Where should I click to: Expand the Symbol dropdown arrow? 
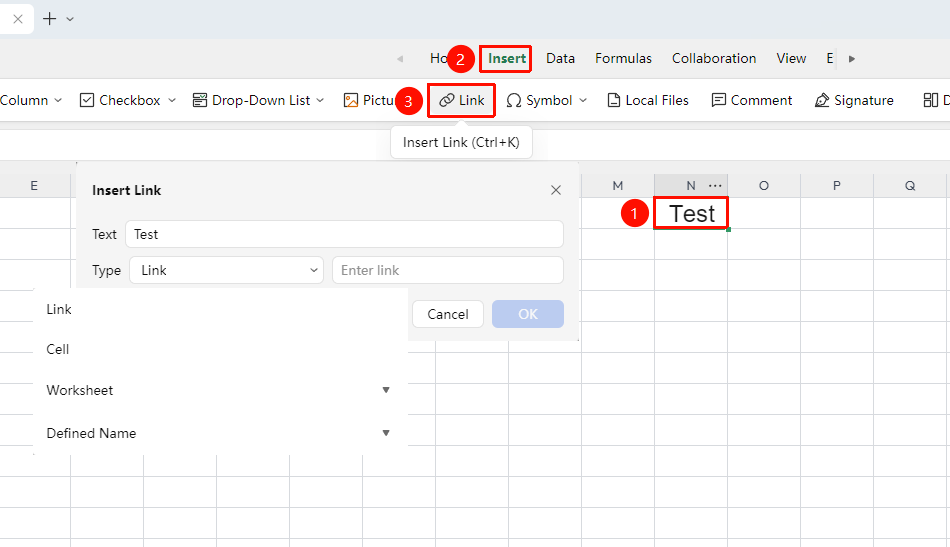pos(583,101)
